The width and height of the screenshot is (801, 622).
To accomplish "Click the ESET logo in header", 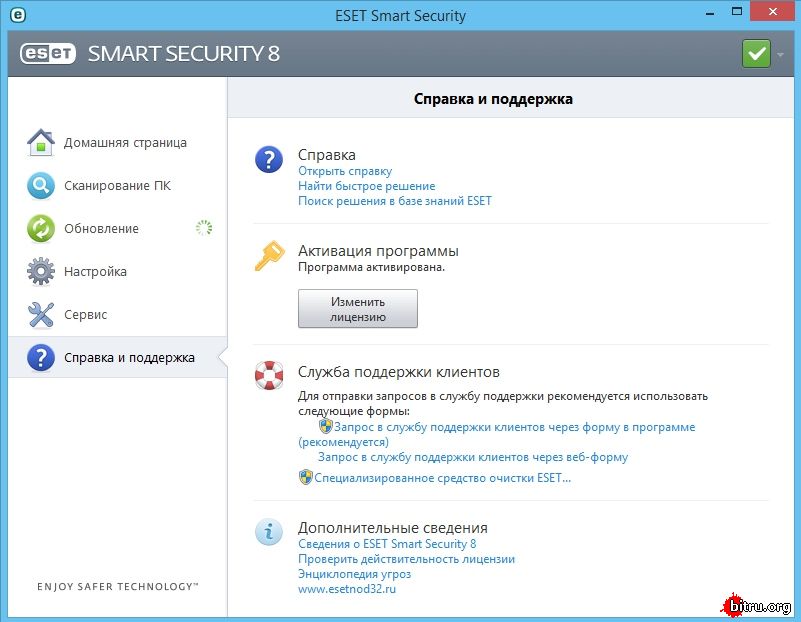I will pyautogui.click(x=48, y=54).
